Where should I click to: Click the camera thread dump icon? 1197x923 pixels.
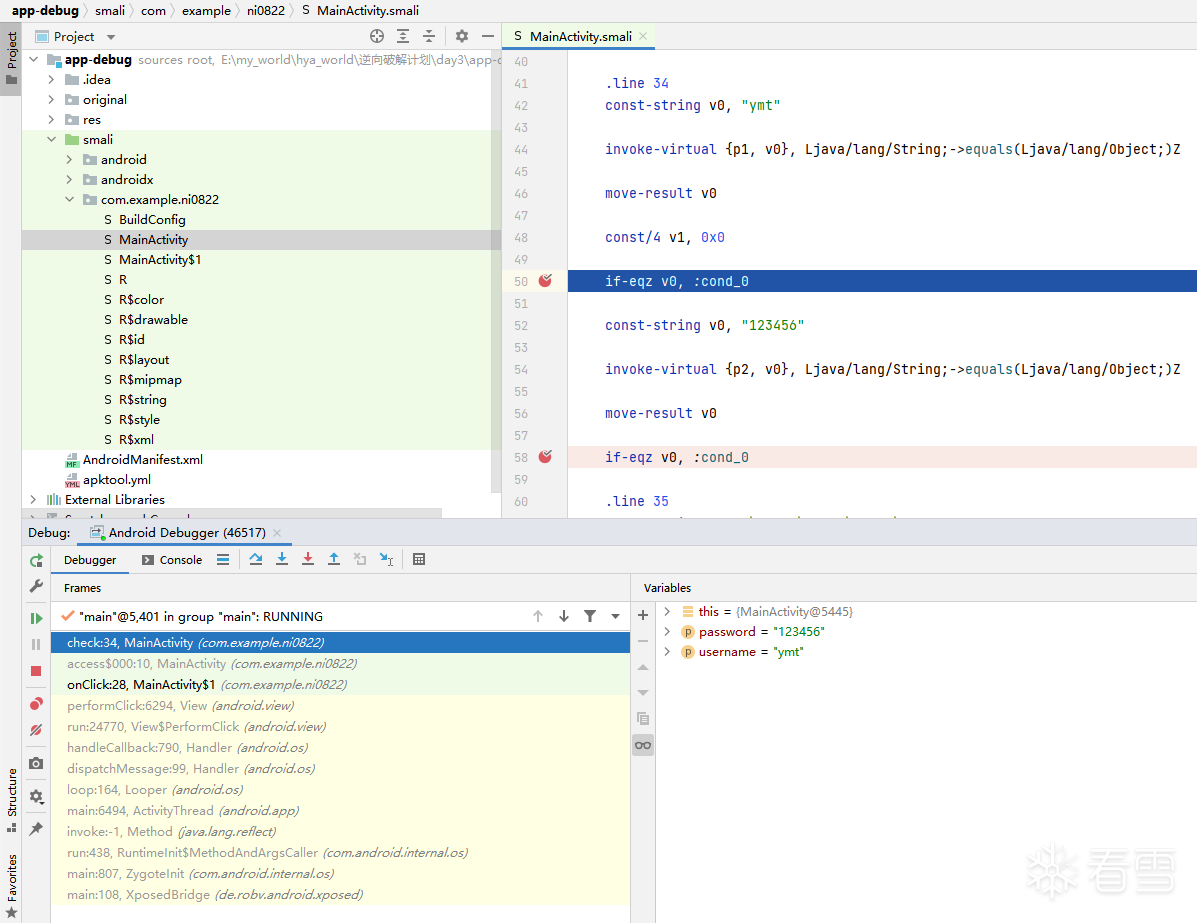(x=36, y=763)
